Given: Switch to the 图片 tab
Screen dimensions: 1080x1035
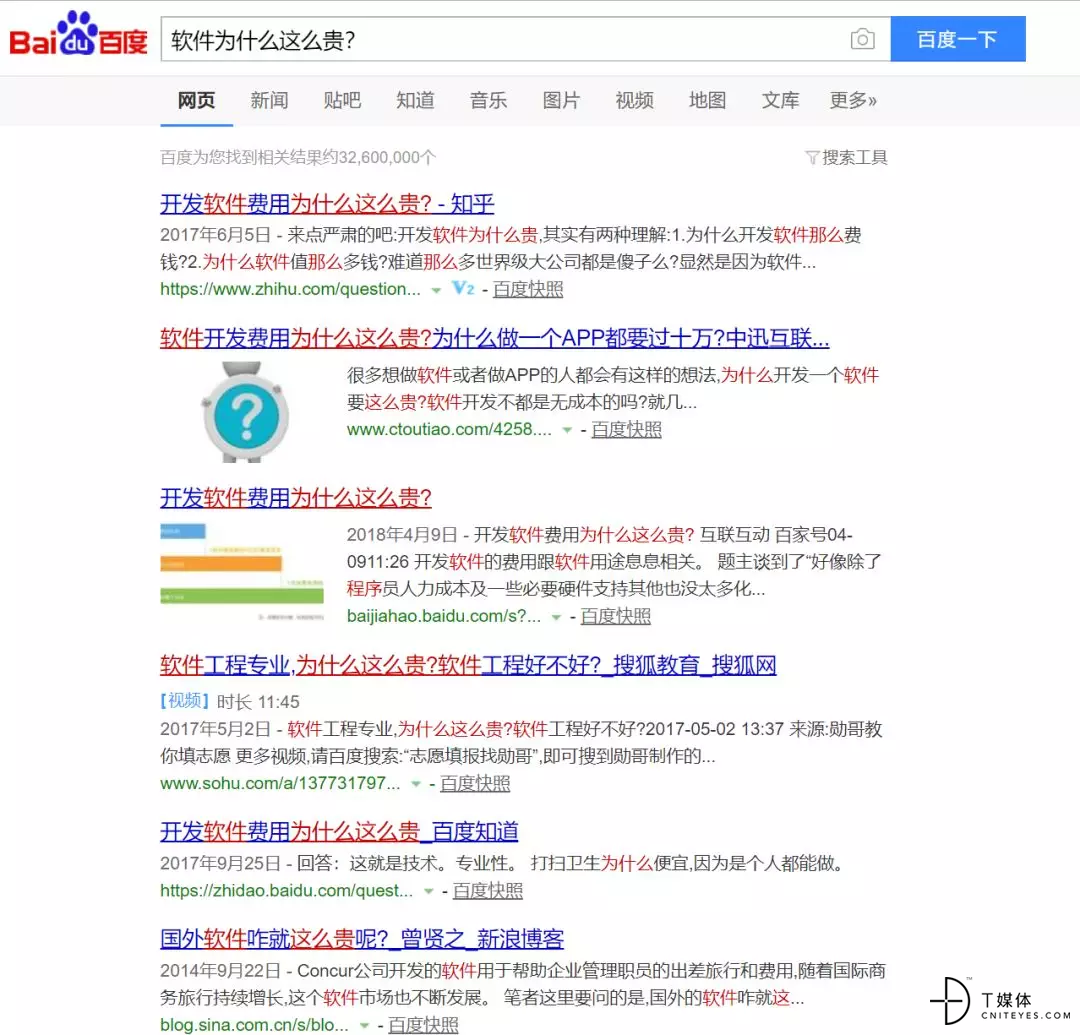Looking at the screenshot, I should [x=561, y=101].
